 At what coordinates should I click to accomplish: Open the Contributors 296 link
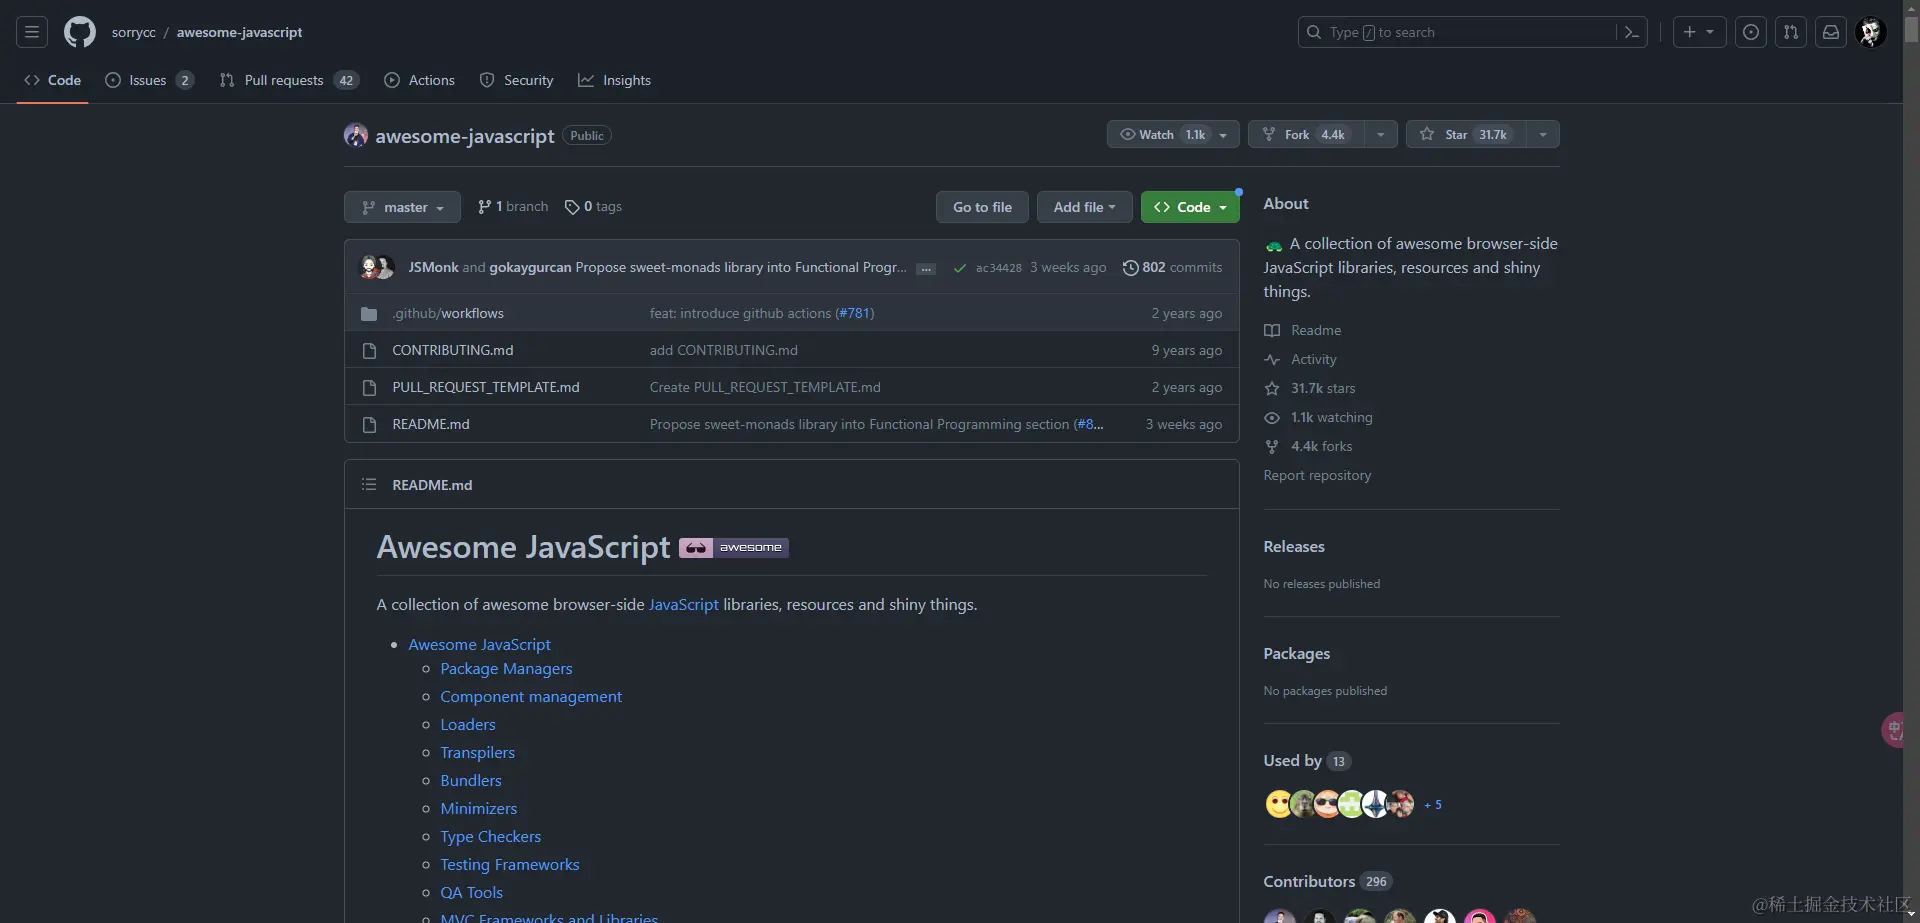[1328, 881]
